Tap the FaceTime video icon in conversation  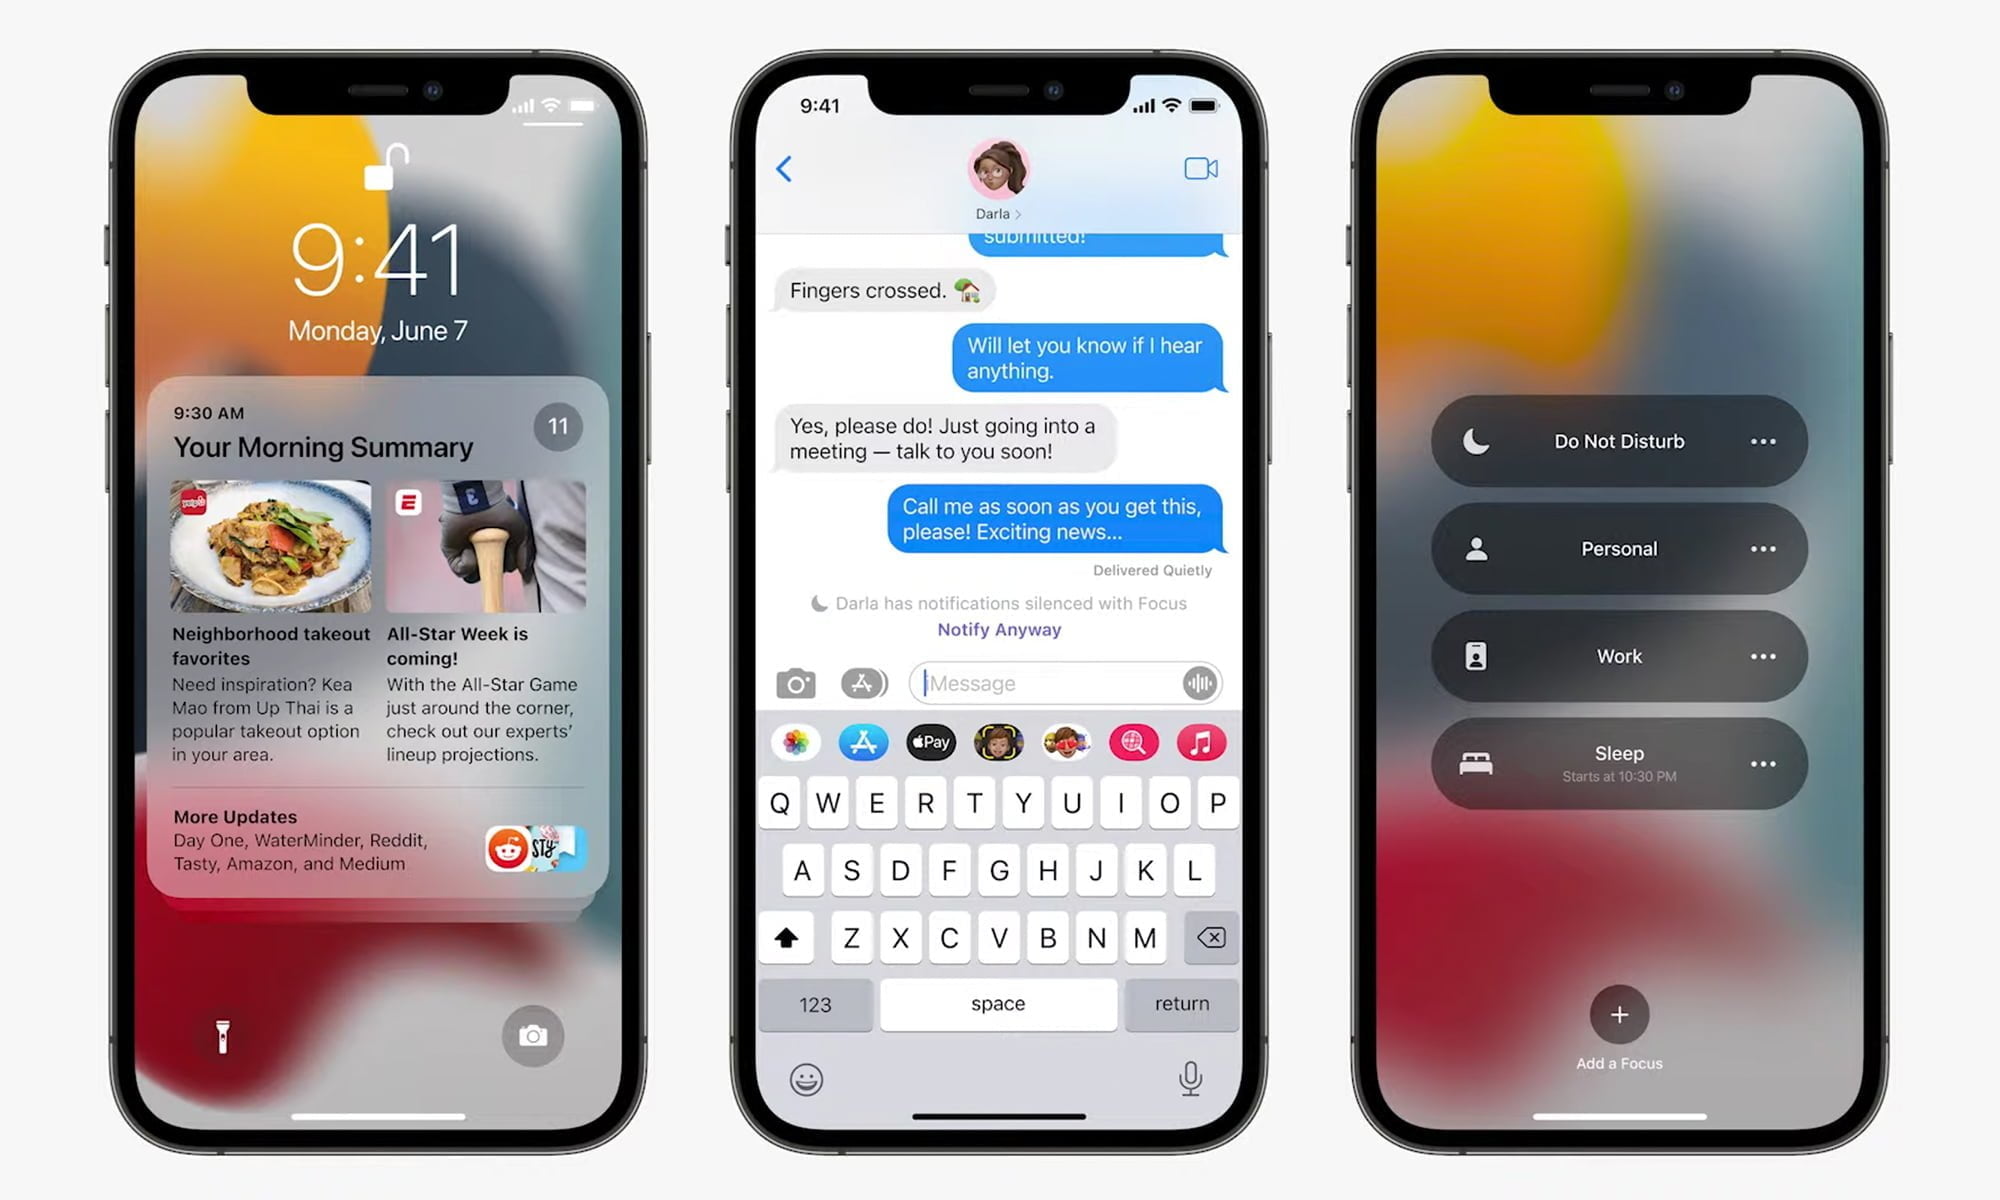(x=1200, y=169)
